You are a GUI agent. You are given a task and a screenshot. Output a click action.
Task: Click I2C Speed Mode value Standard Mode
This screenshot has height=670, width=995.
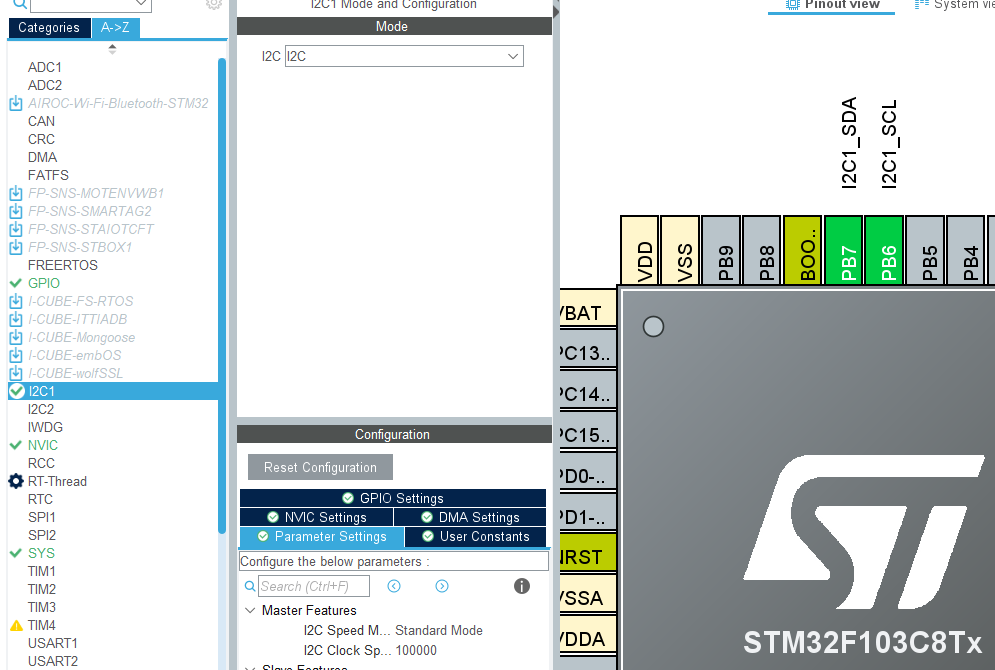pos(438,630)
